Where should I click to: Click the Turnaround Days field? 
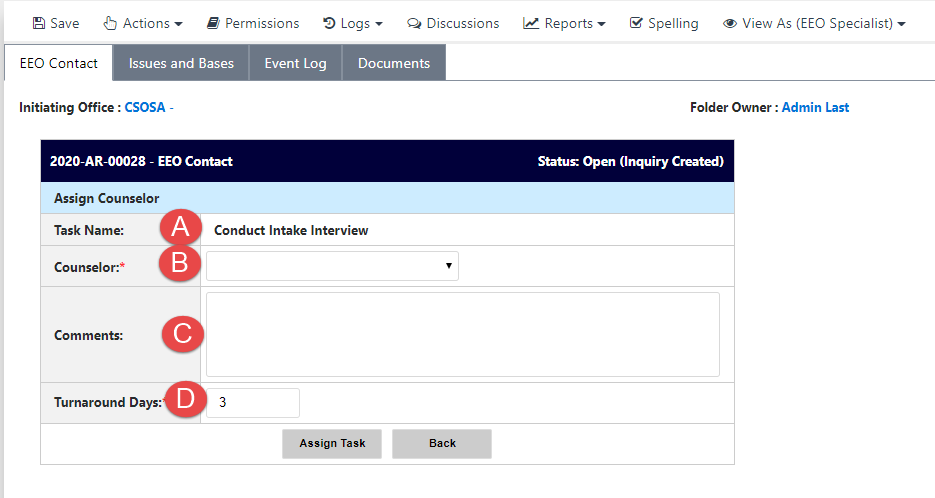[253, 403]
